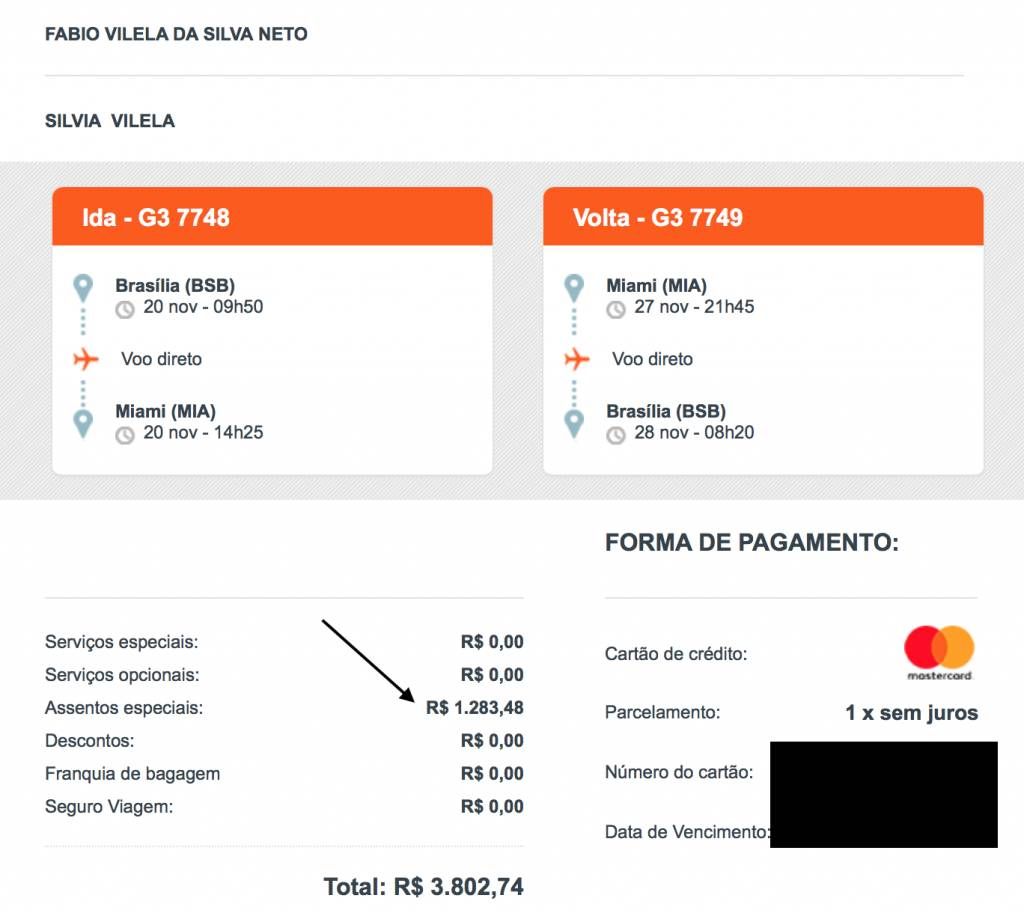Screen dimensions: 1024x913
Task: Click clock icon beside 28 nov - 08h20
Action: point(616,435)
